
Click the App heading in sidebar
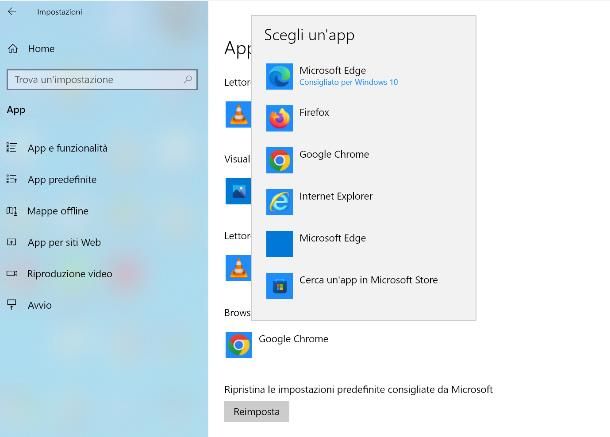16,110
